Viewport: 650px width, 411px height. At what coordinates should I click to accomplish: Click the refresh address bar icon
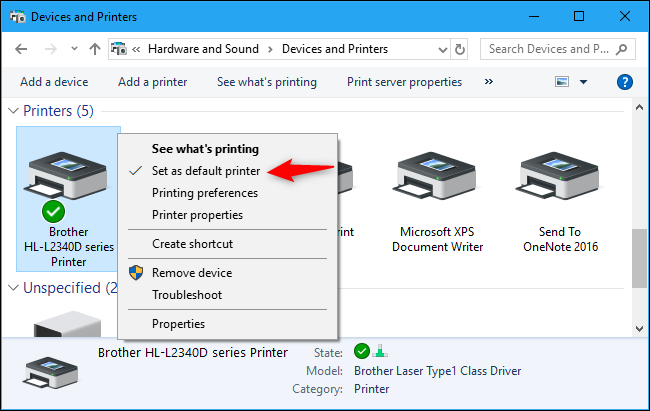point(460,49)
